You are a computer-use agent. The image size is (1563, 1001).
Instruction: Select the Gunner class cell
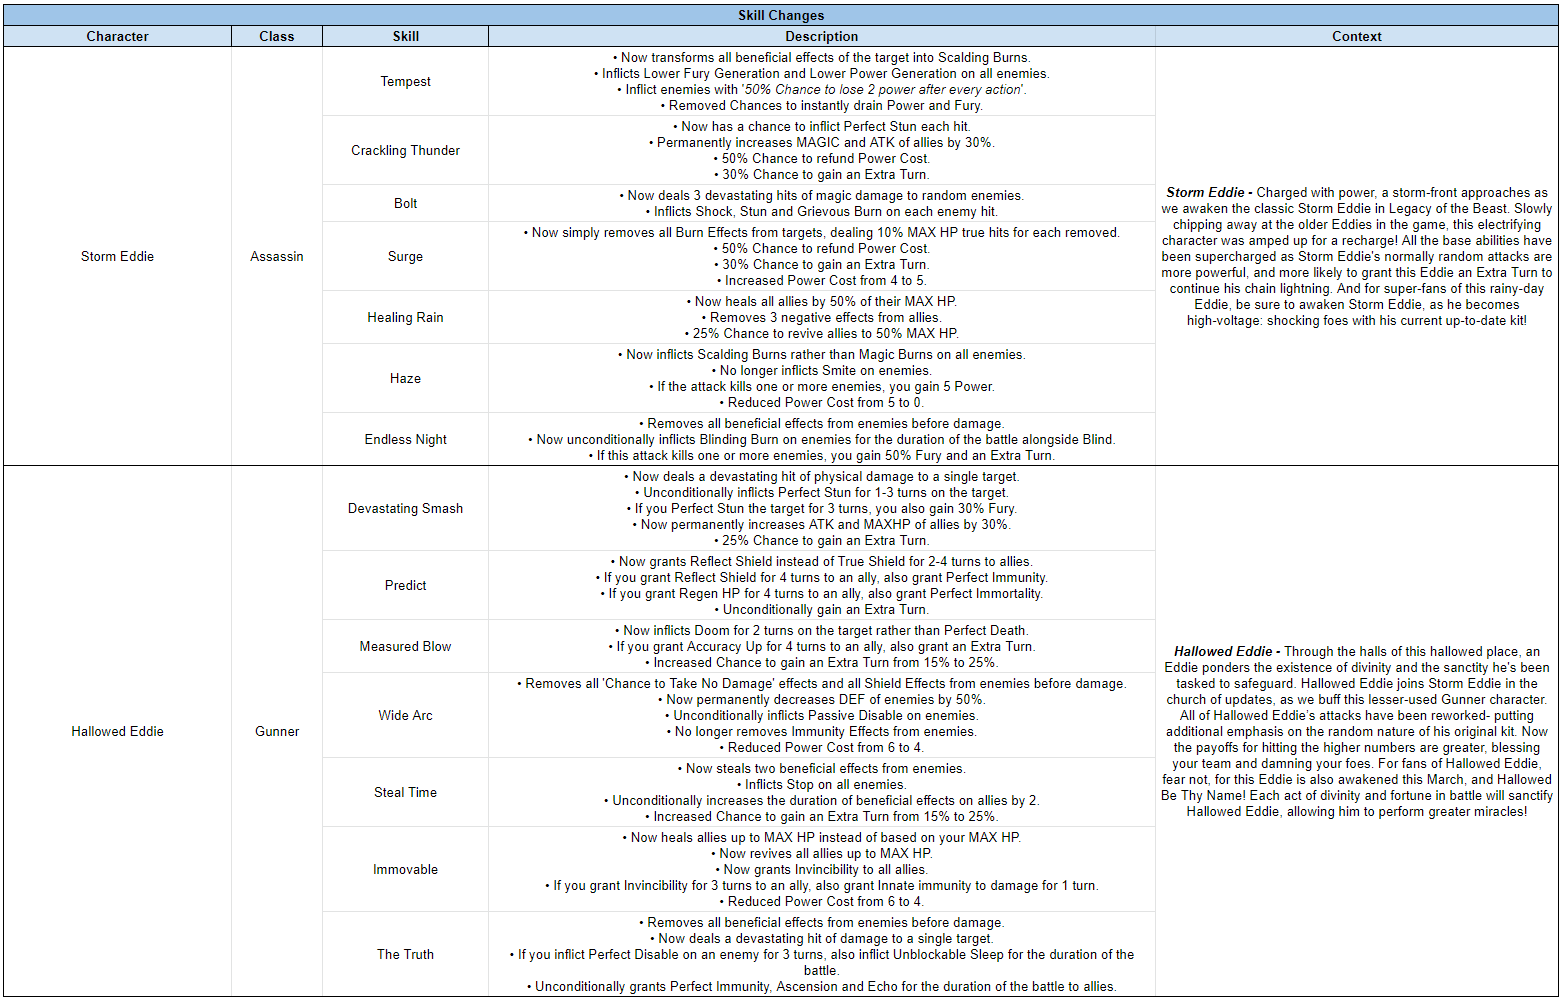tap(276, 731)
